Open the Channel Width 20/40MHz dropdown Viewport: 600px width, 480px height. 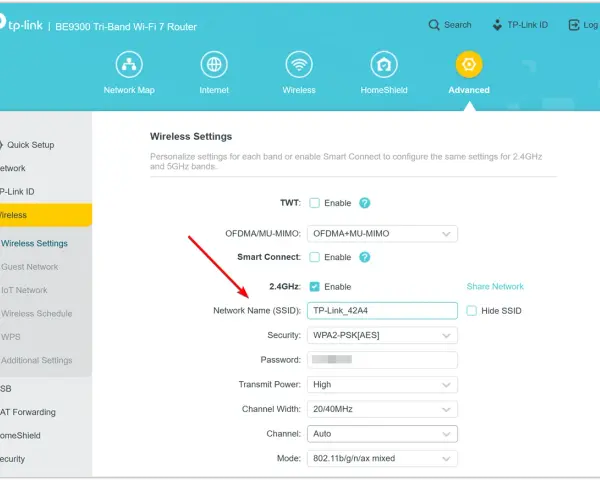pyautogui.click(x=382, y=409)
